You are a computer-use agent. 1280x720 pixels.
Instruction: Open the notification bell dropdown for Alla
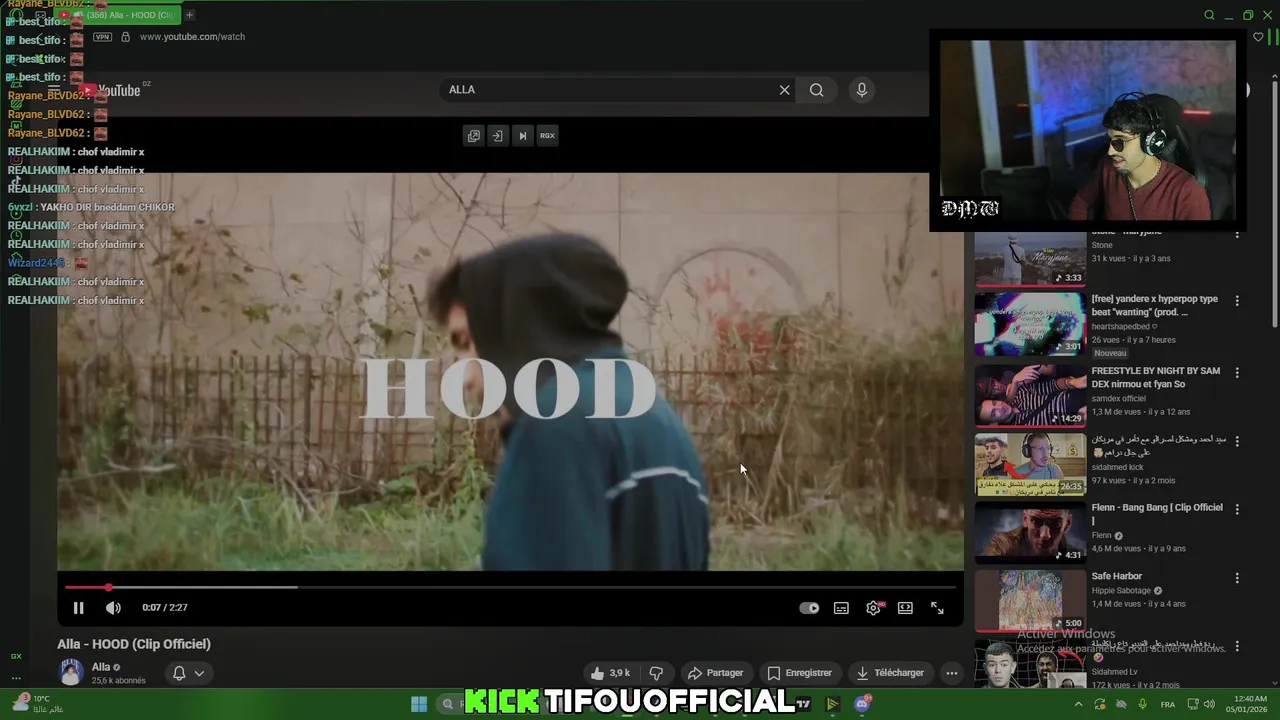188,673
